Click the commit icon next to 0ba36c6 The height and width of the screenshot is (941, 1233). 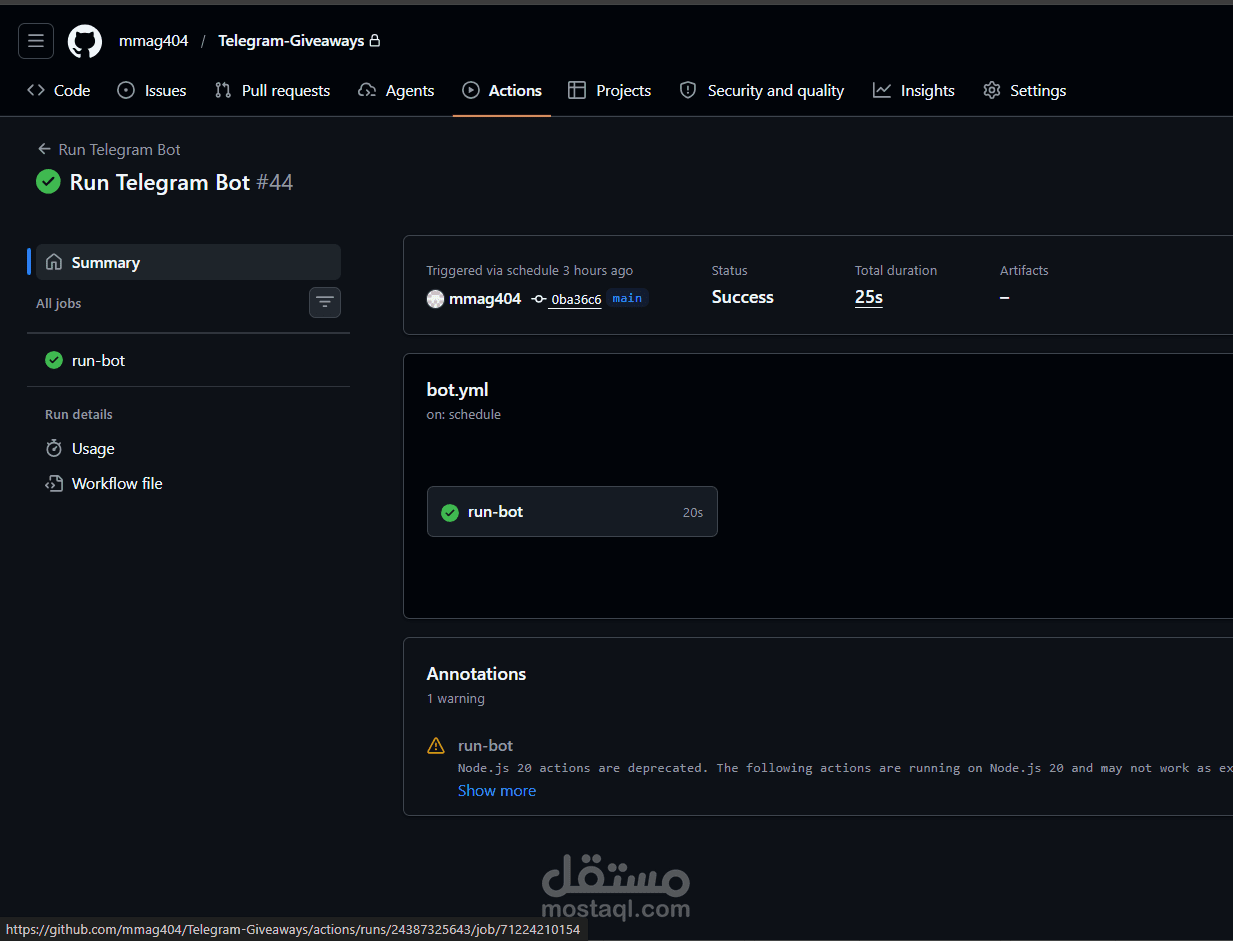pyautogui.click(x=539, y=299)
